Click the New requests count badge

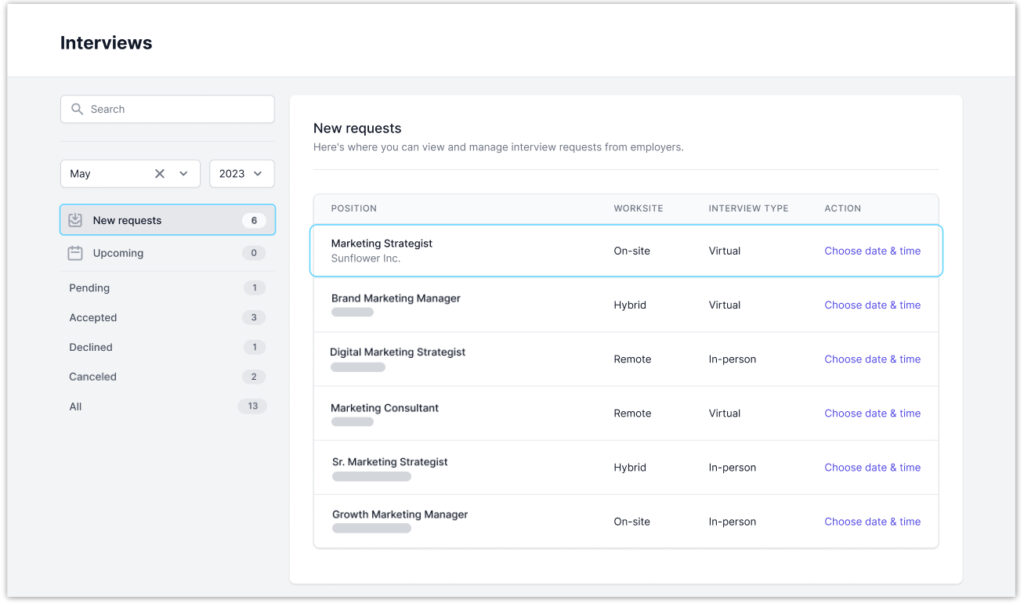pyautogui.click(x=254, y=220)
